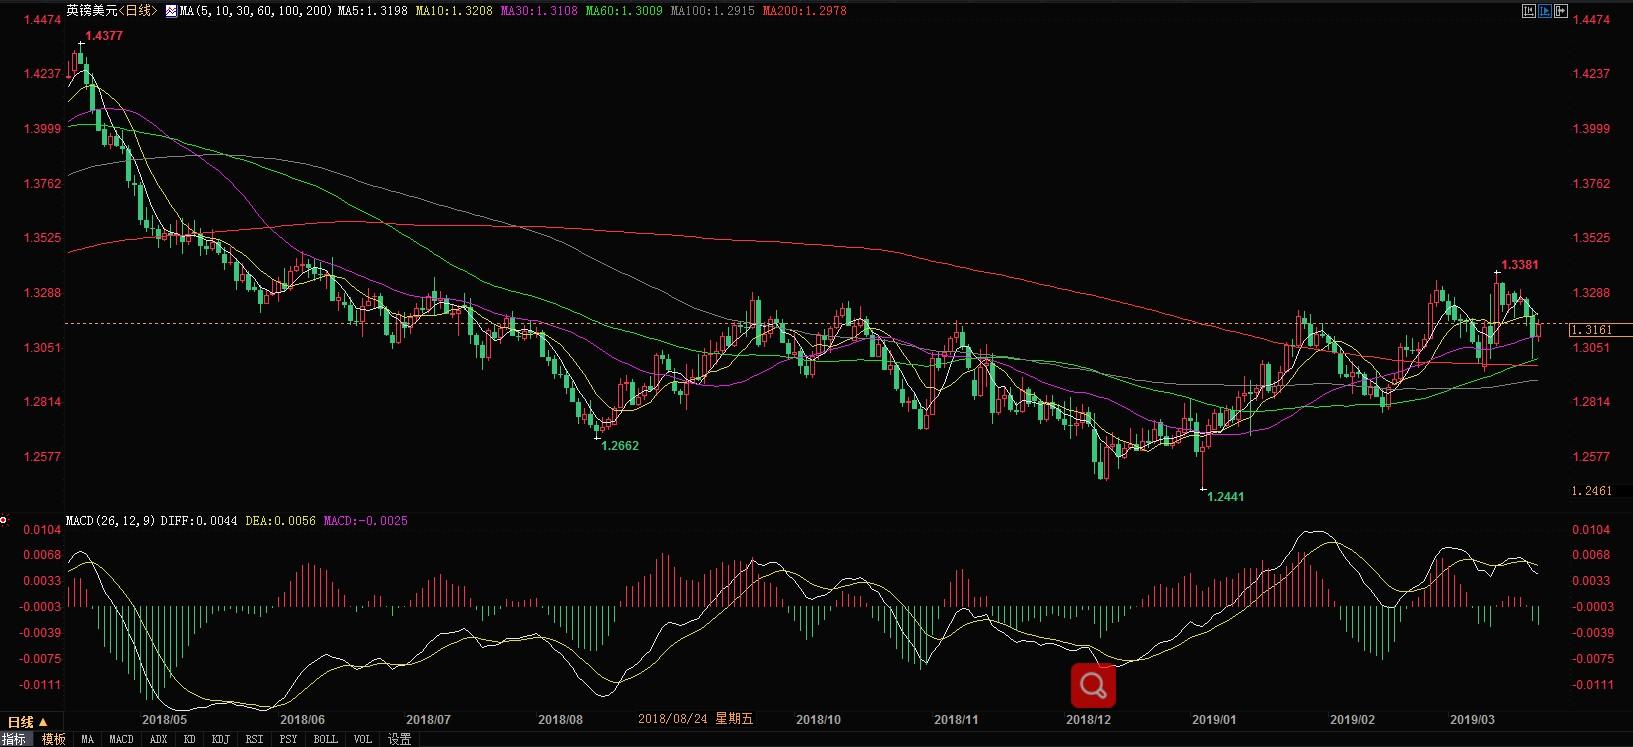Click the 2019/03 time axis label
Screen dimensions: 1633x747
[1472, 720]
